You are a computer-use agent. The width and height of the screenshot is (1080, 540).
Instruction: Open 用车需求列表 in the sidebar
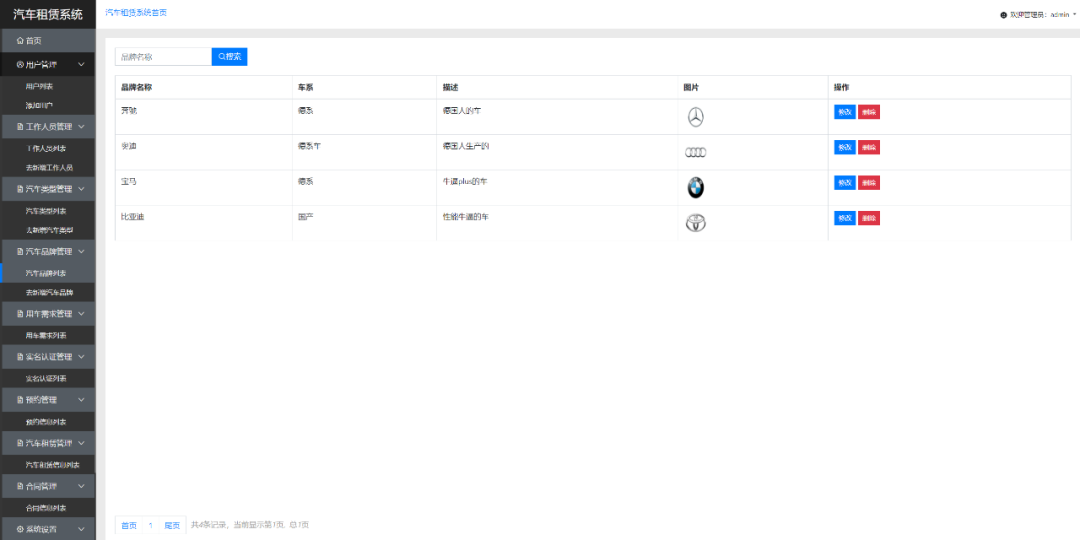click(x=46, y=335)
